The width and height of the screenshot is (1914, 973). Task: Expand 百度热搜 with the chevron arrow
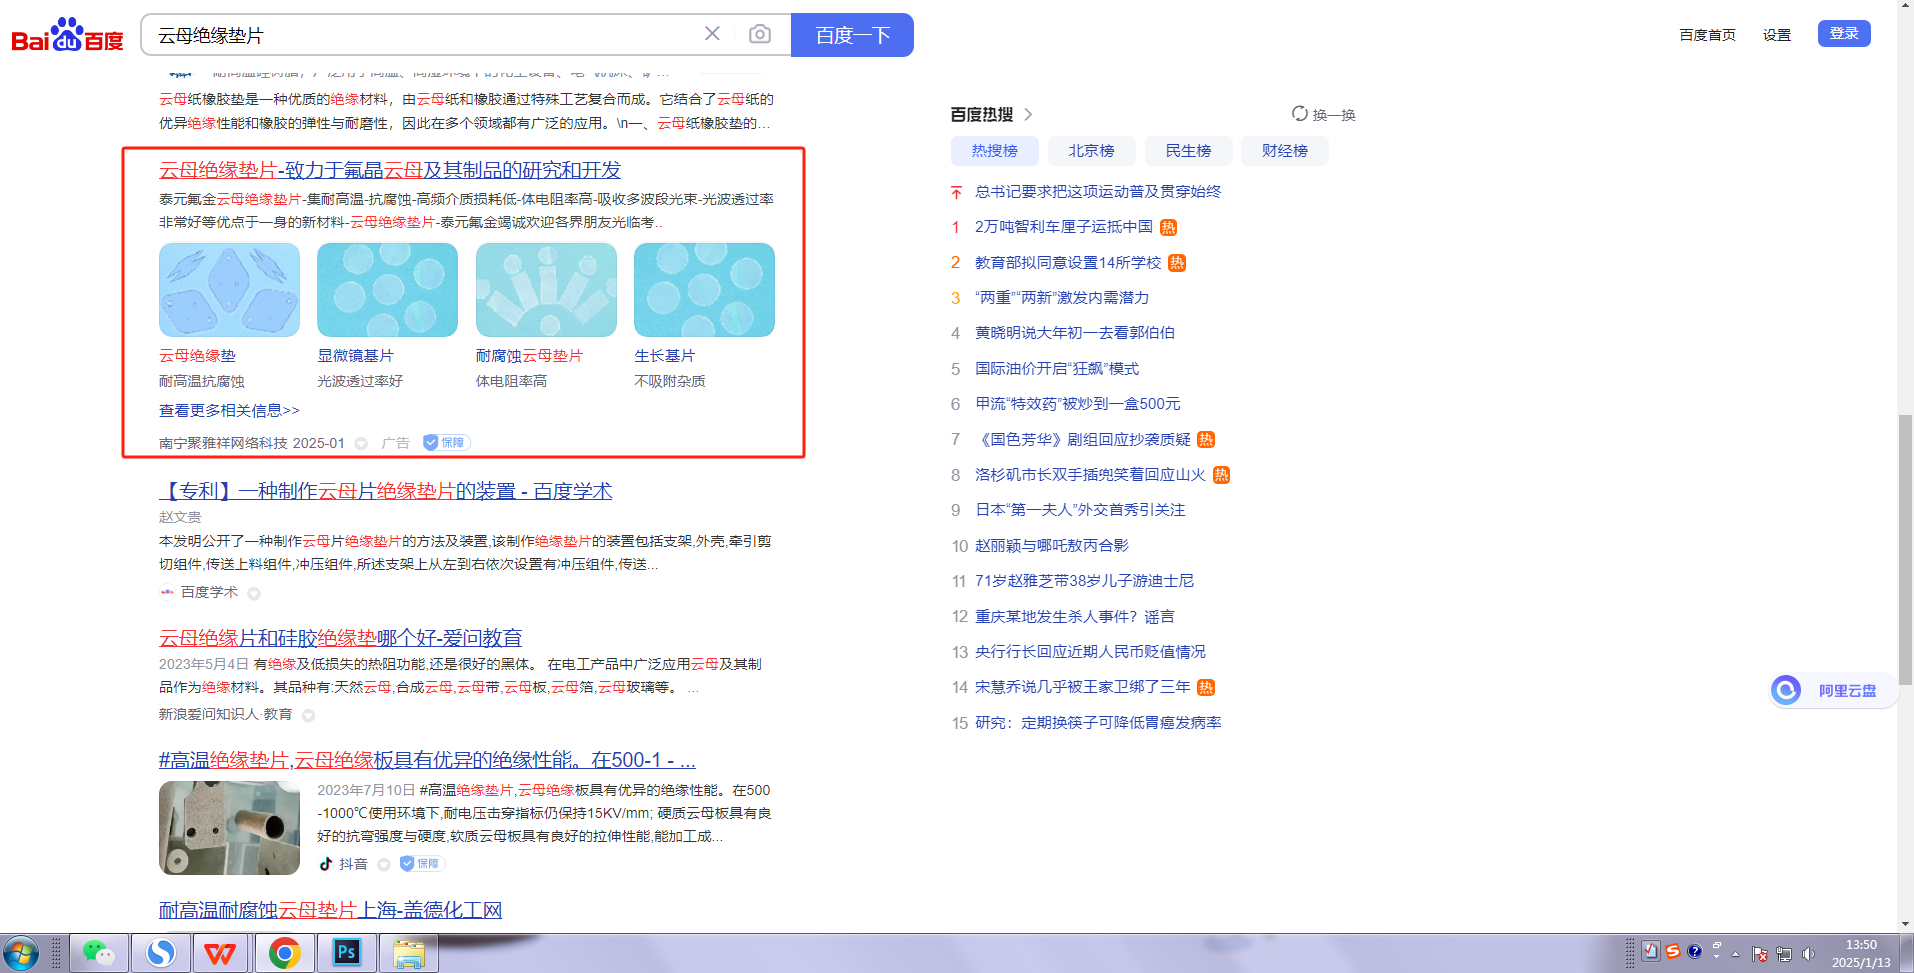point(1028,115)
